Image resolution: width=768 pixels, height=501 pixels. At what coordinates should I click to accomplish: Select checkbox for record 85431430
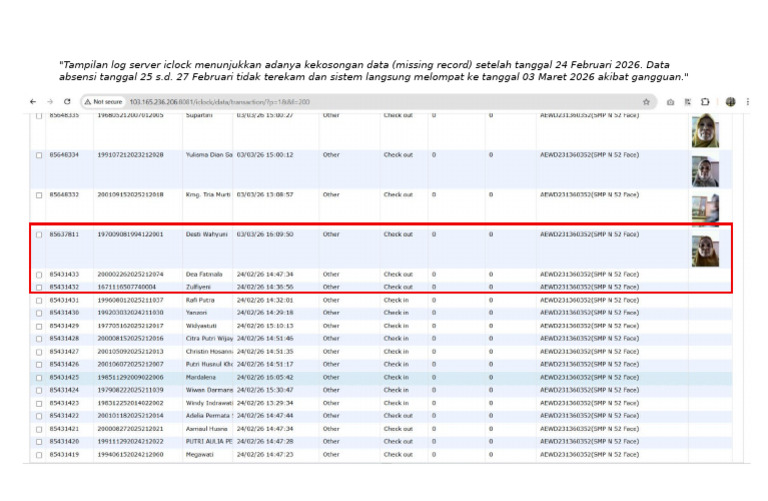39,313
